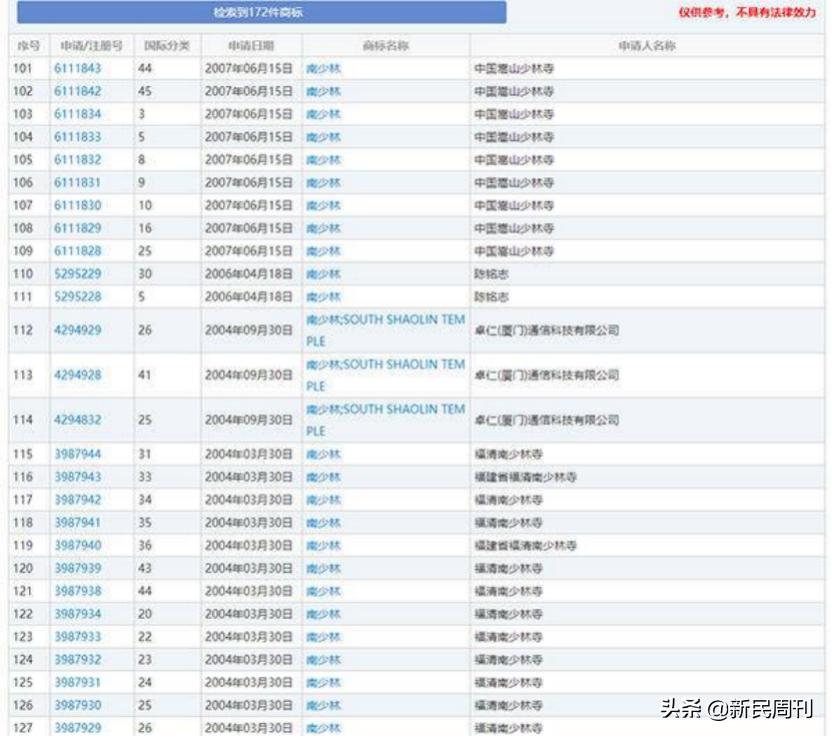832x738 pixels.
Task: Open registration number 6111832 link
Action: pos(77,160)
